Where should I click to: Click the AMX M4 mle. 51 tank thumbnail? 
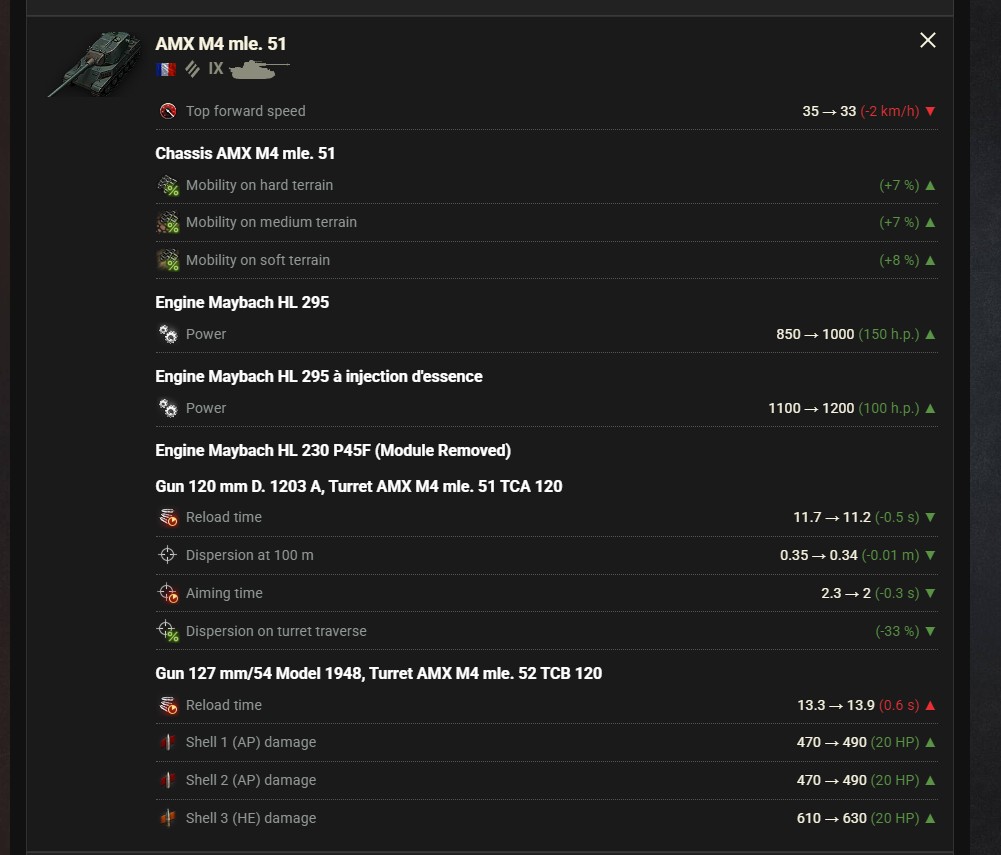tap(96, 64)
